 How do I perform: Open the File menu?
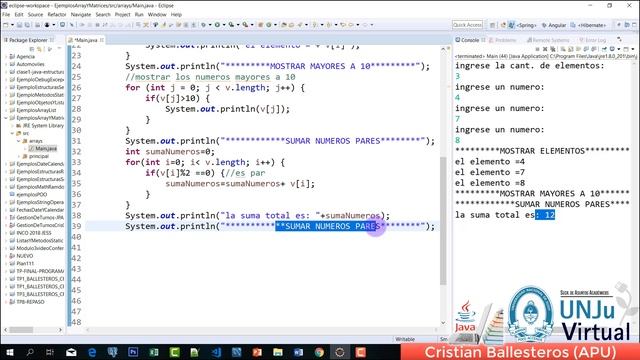[6, 14]
